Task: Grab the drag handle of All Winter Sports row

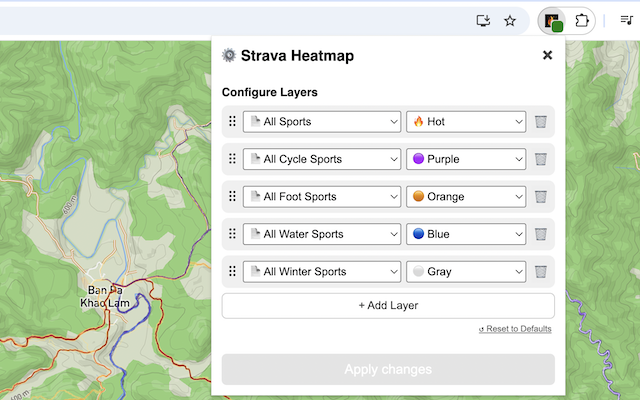Action: click(232, 271)
